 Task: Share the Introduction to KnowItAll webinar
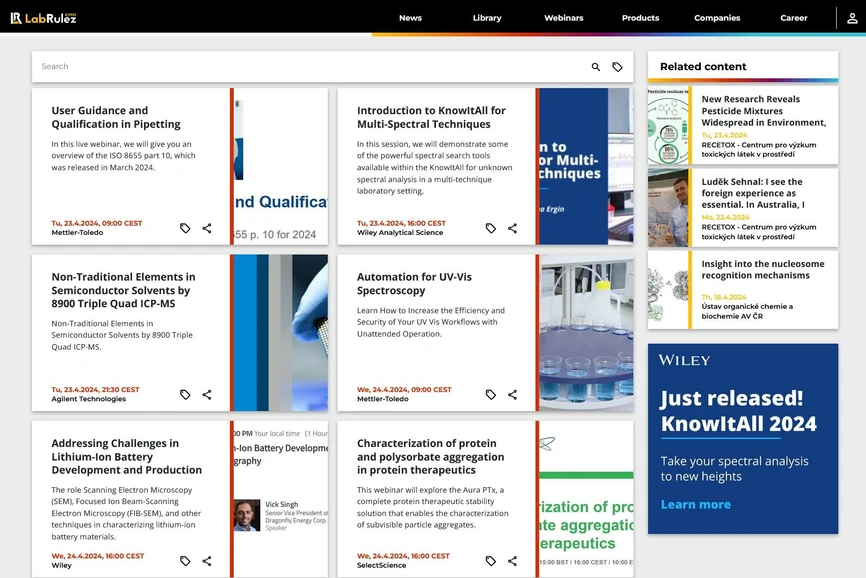[513, 228]
